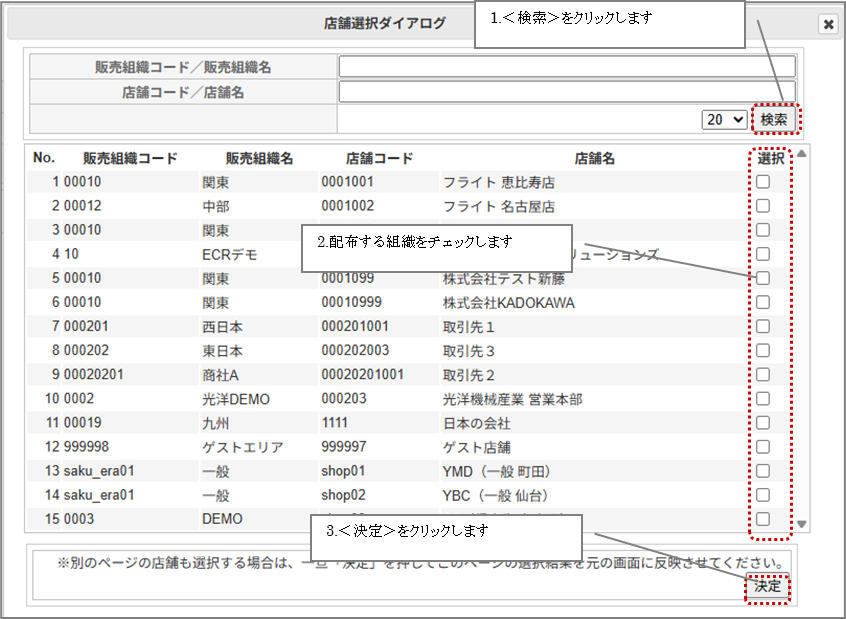This screenshot has height=619, width=846.
Task: Enable checkbox for 光洋機械産業 営業本部
Action: click(763, 399)
